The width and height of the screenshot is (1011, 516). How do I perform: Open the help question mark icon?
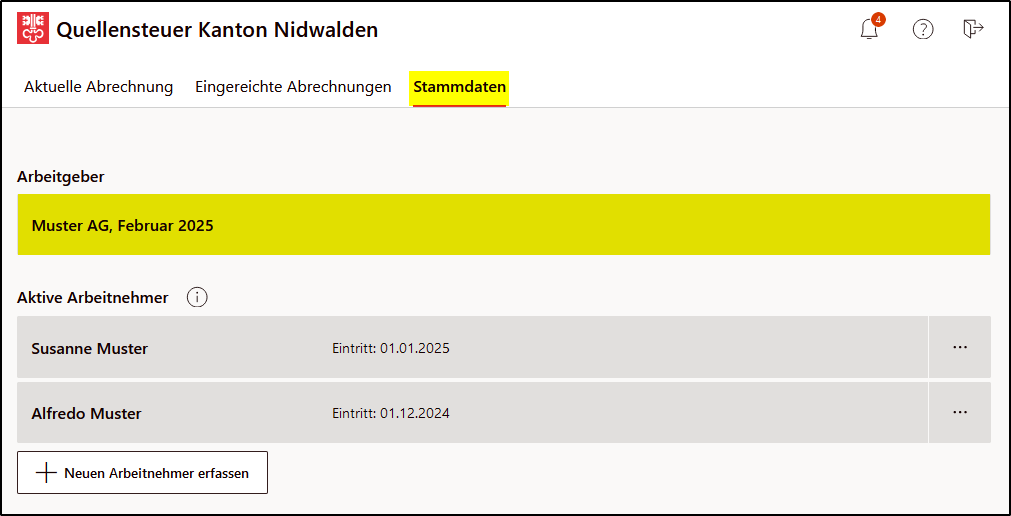tap(923, 30)
